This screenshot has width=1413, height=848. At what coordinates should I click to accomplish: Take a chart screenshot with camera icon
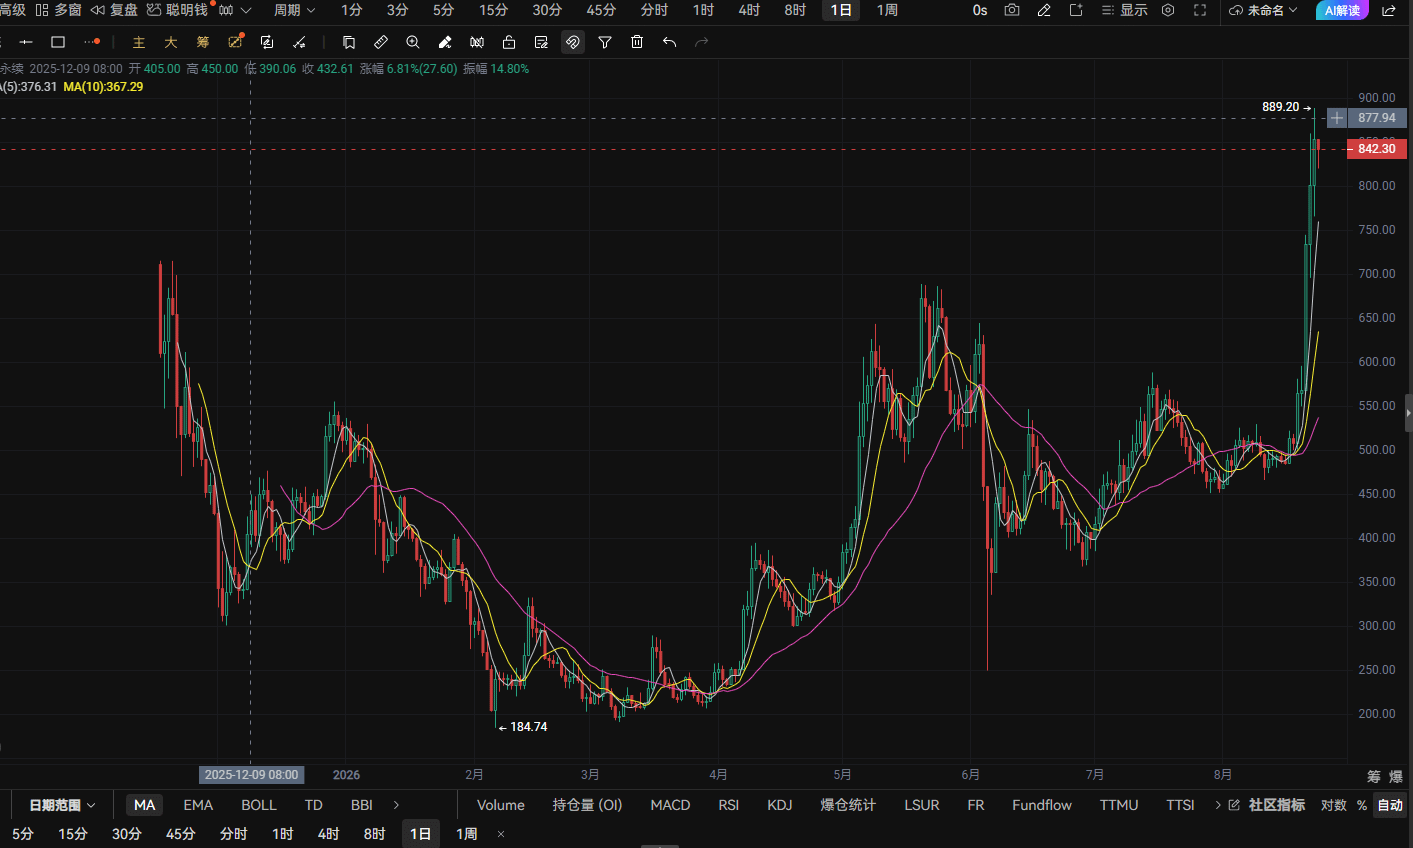tap(1012, 10)
